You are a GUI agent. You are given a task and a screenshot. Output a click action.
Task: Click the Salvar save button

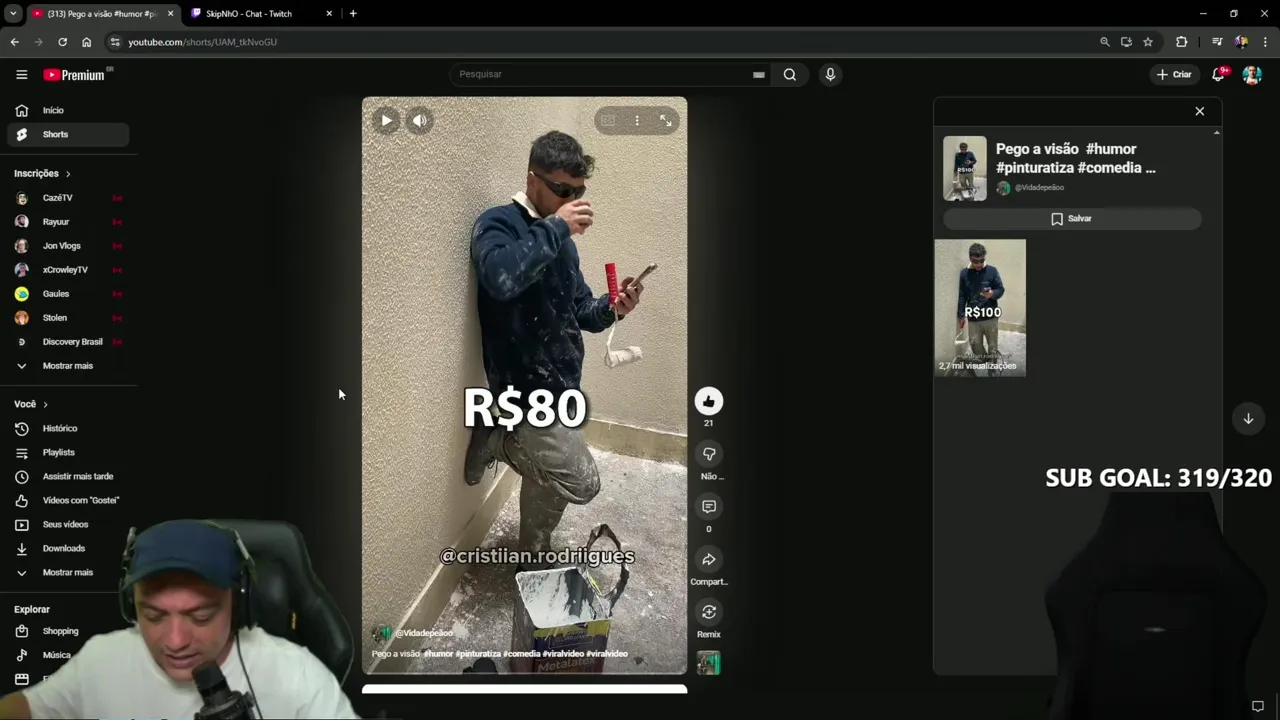1071,218
